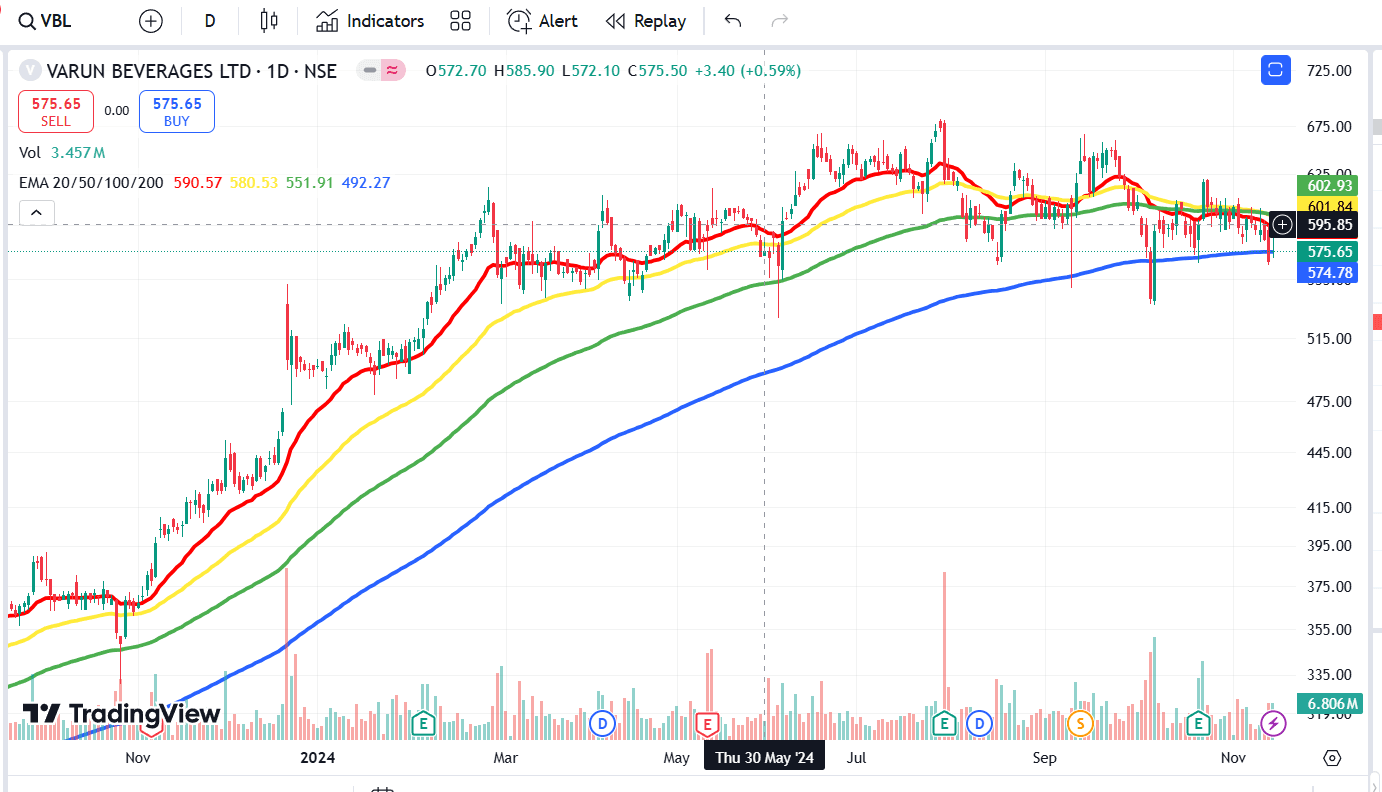Click the 445.00 price scale label
Image resolution: width=1382 pixels, height=792 pixels.
pos(1329,453)
